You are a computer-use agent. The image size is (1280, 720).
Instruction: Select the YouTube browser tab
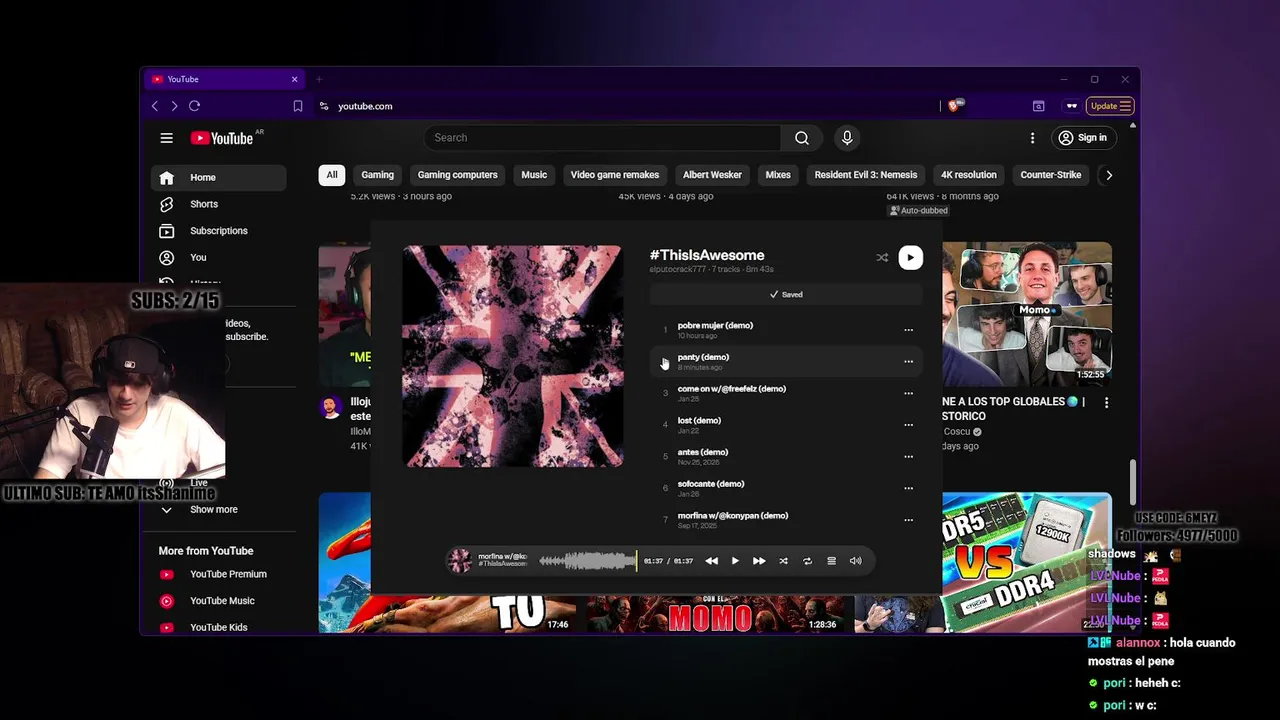(225, 79)
